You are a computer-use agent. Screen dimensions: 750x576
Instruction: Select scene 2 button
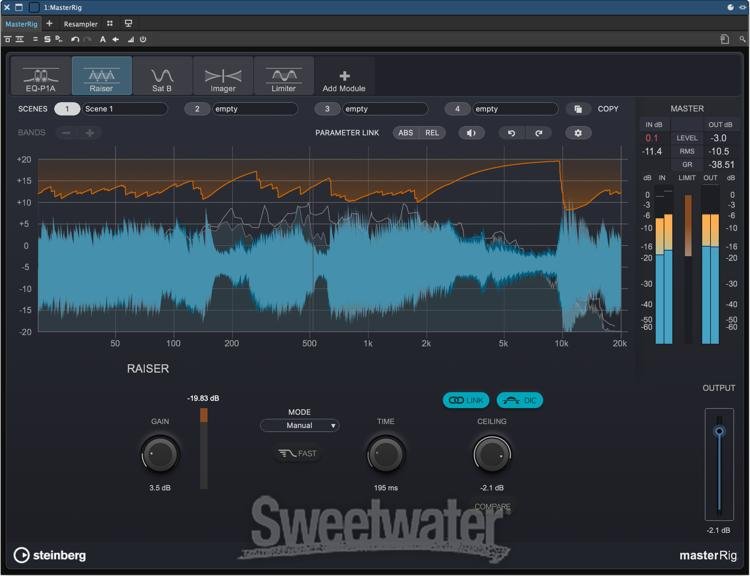(197, 109)
